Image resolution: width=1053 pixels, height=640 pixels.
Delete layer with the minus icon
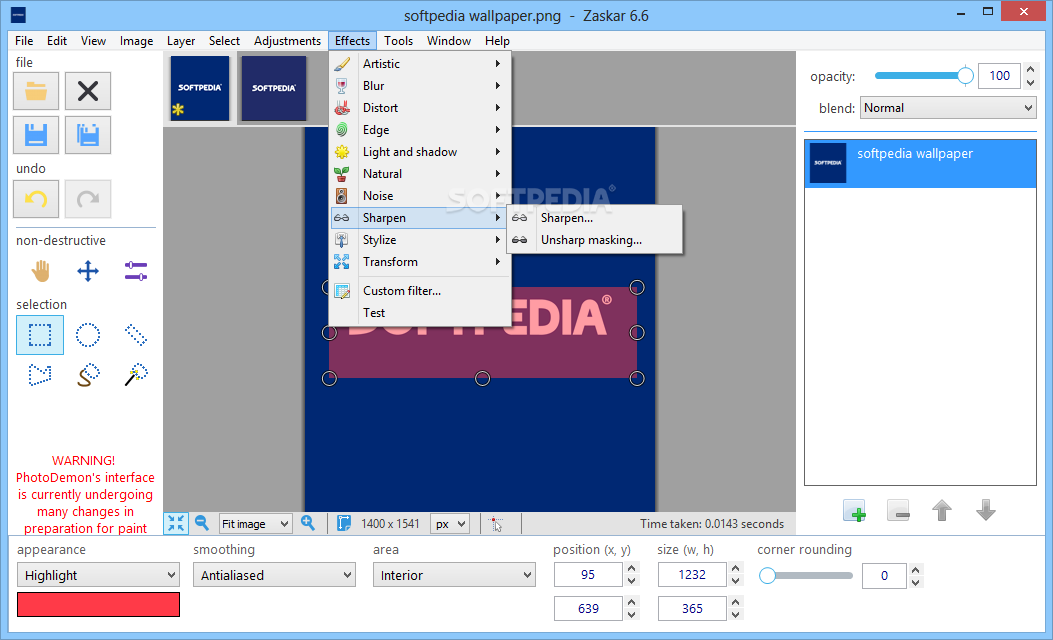click(x=898, y=510)
